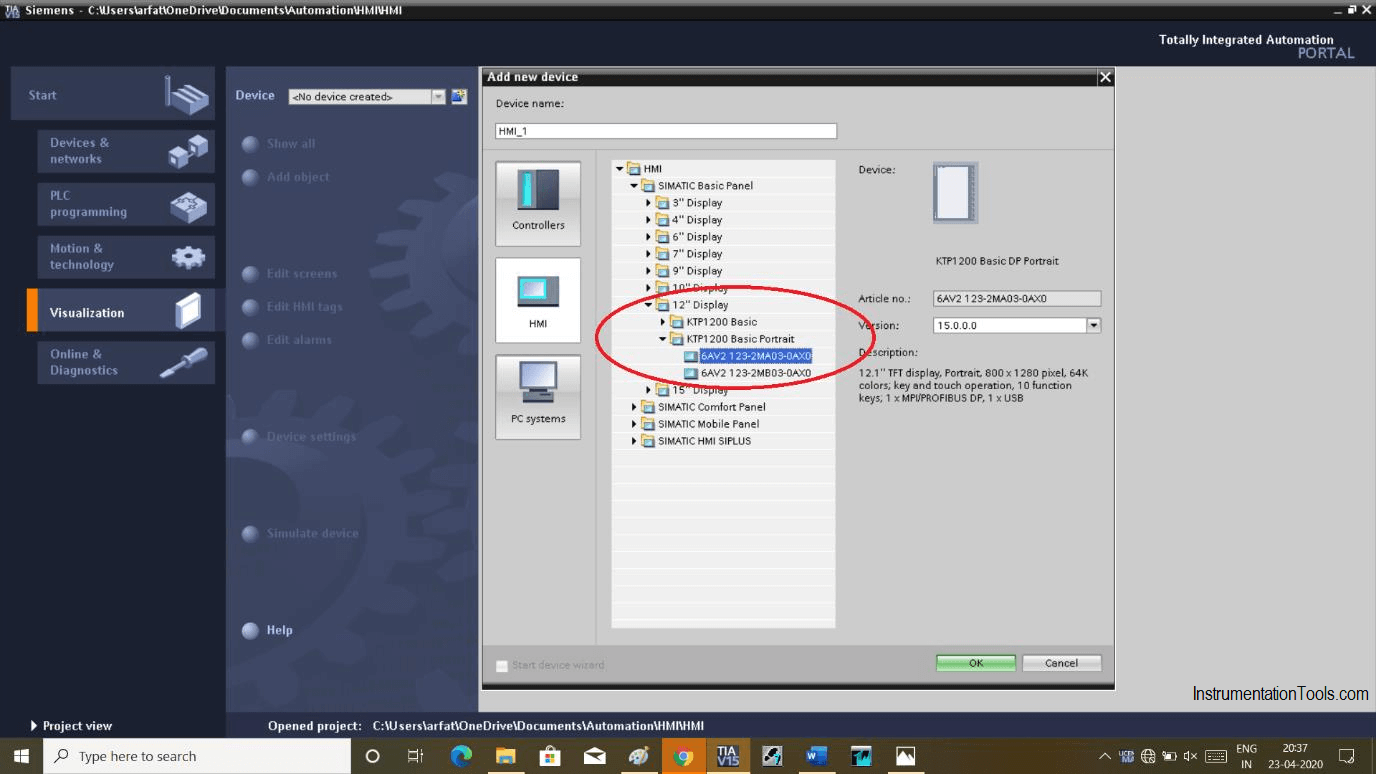Click the volume muted tray icon
This screenshot has height=774, width=1376.
pyautogui.click(x=1190, y=756)
